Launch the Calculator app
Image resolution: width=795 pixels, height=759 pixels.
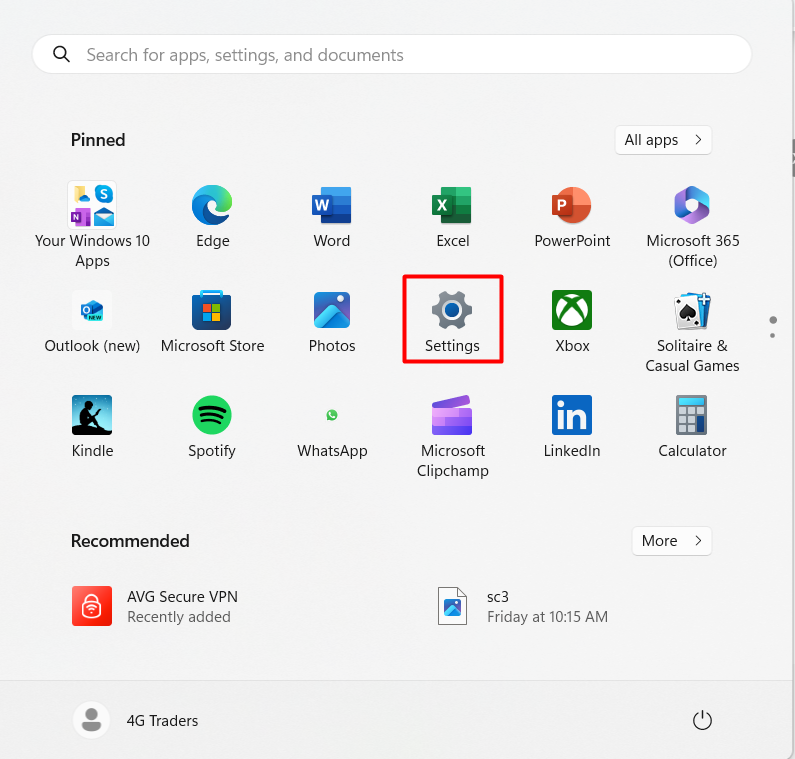pyautogui.click(x=692, y=426)
